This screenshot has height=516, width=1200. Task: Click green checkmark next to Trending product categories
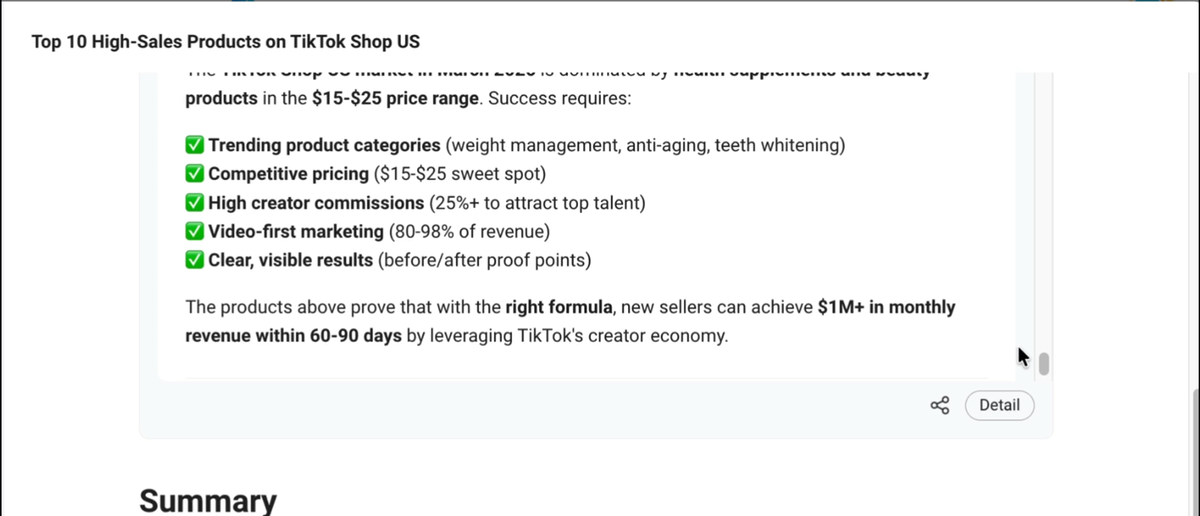point(196,145)
